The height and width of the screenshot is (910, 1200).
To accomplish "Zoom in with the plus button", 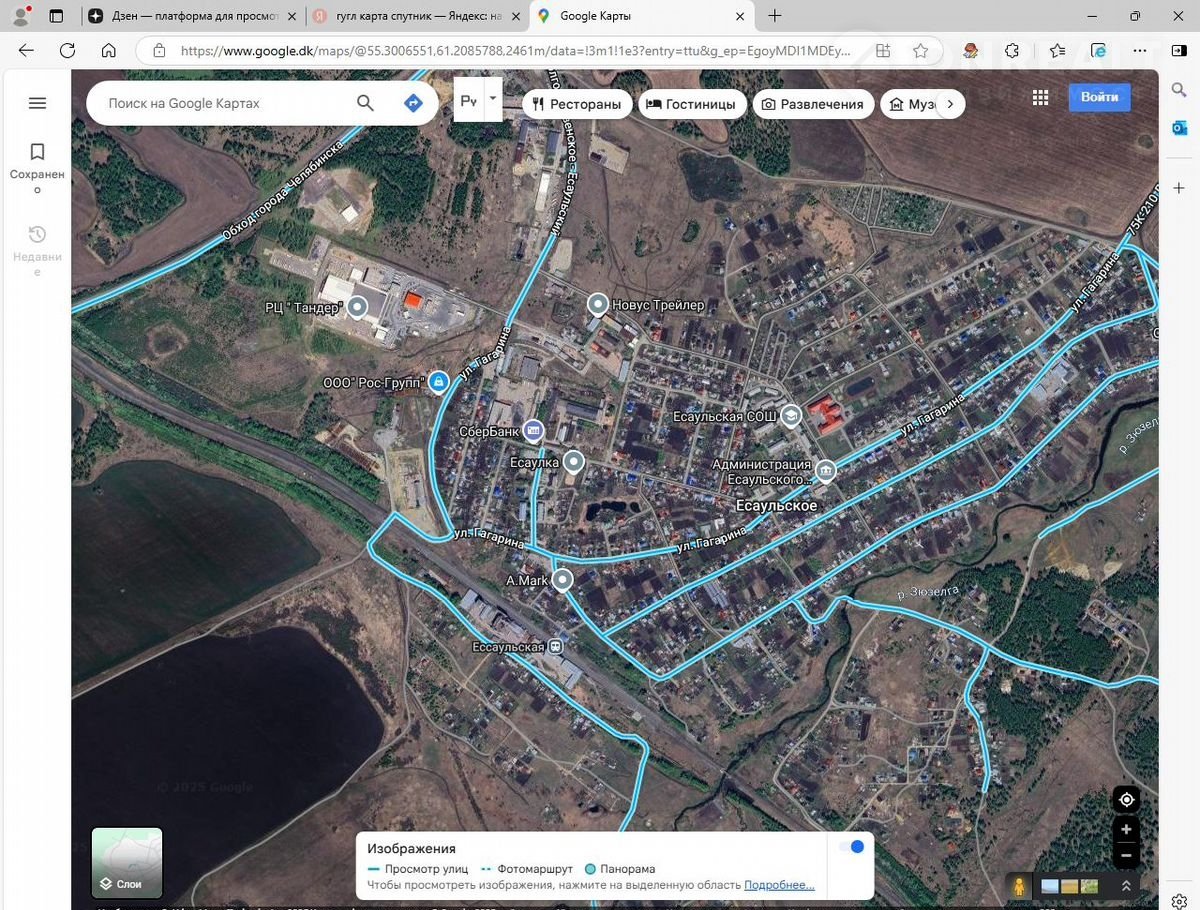I will pyautogui.click(x=1126, y=829).
